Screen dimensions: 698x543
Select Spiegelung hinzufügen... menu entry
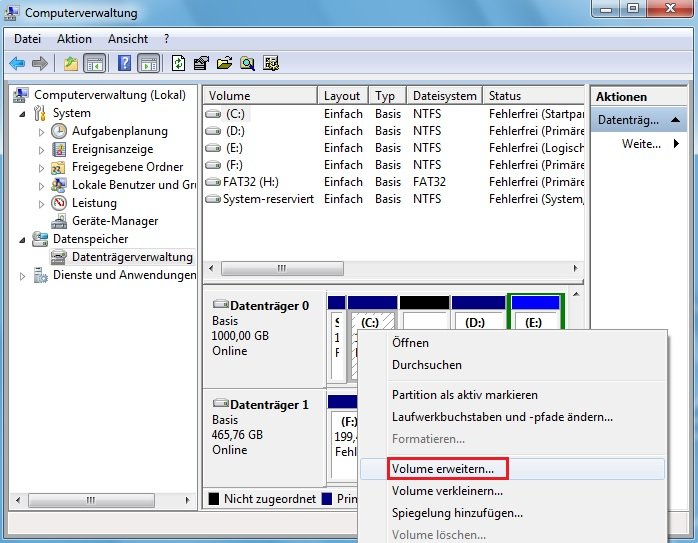[512, 513]
